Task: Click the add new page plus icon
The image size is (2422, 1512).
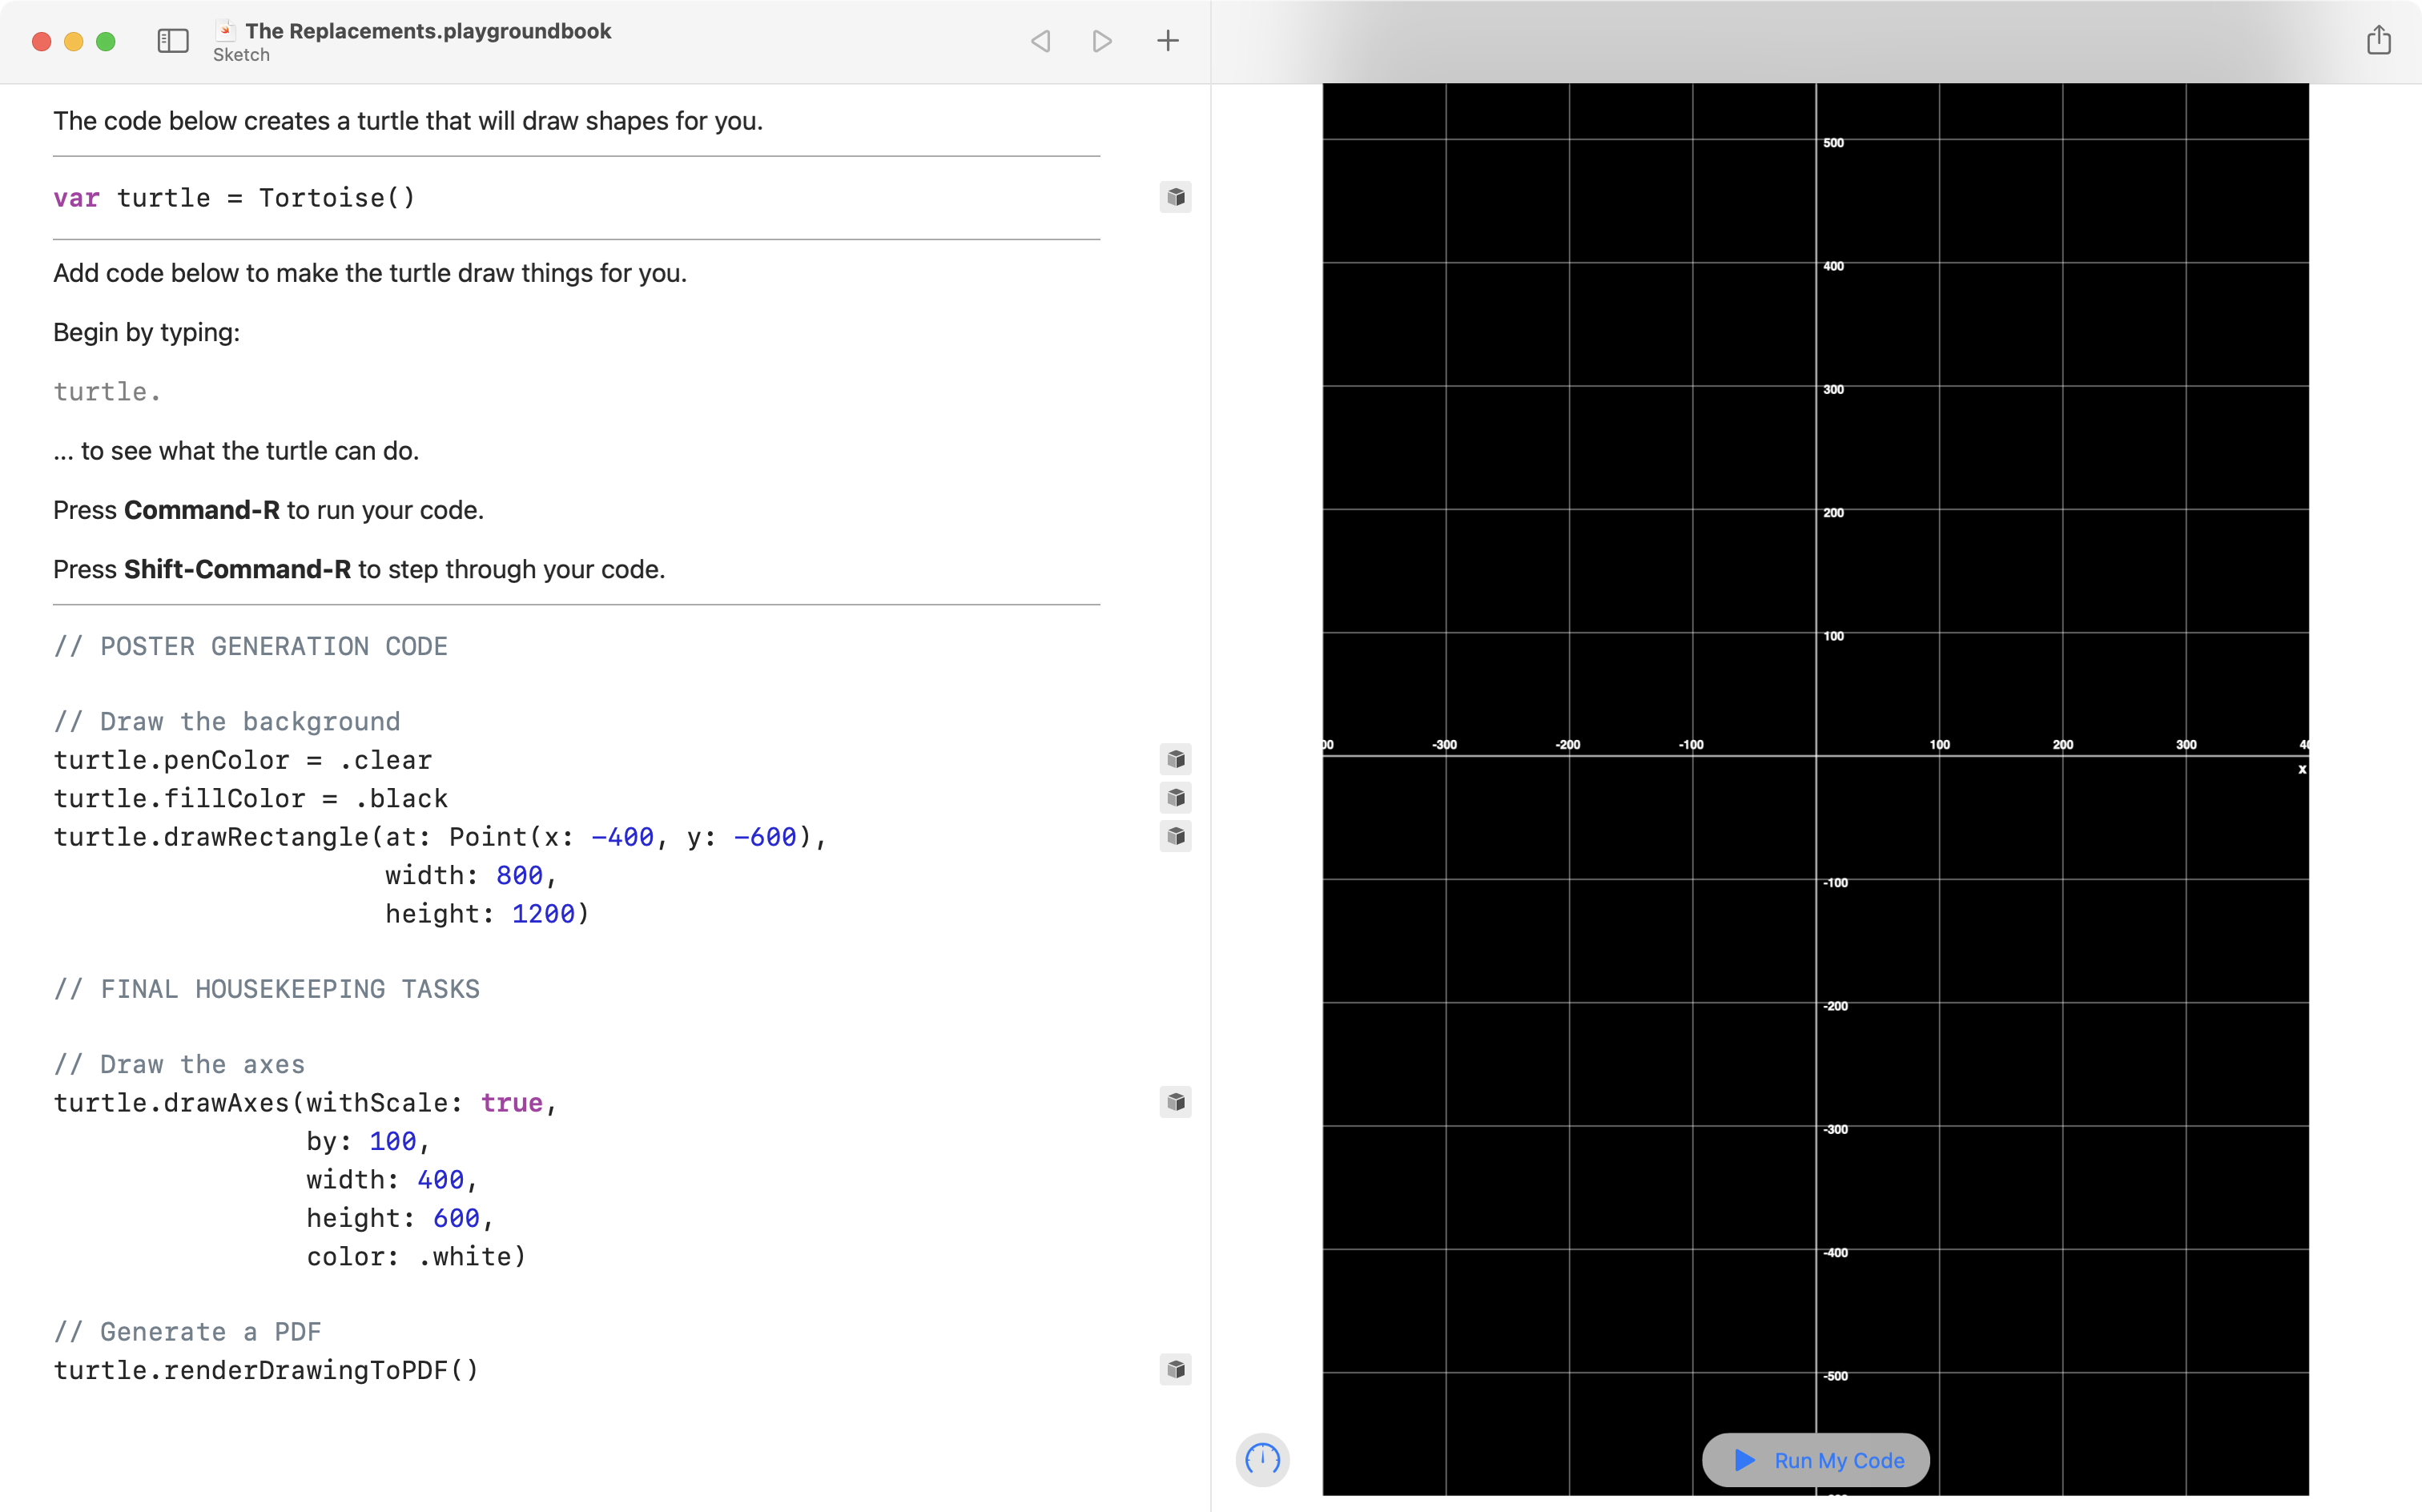Action: pos(1167,41)
